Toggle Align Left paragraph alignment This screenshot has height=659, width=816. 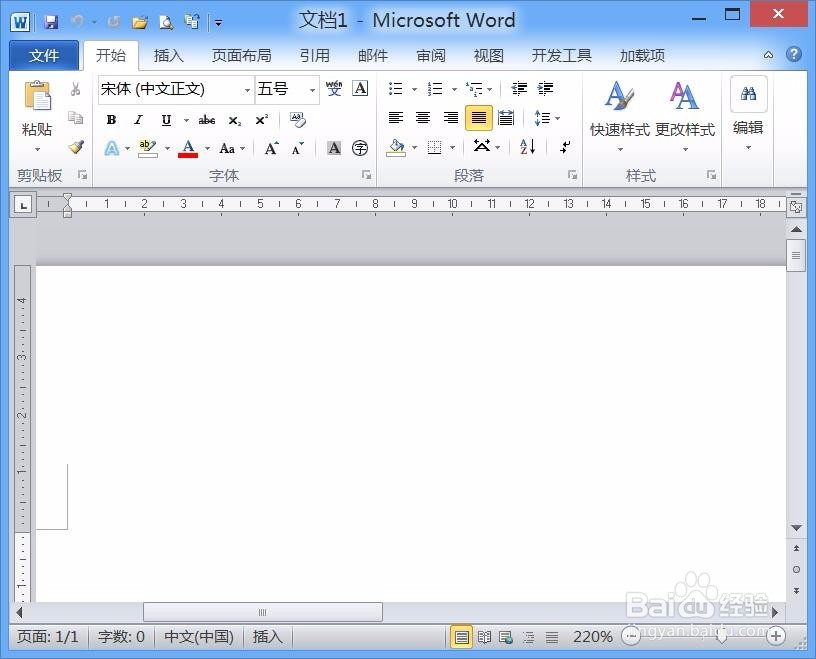pyautogui.click(x=396, y=118)
